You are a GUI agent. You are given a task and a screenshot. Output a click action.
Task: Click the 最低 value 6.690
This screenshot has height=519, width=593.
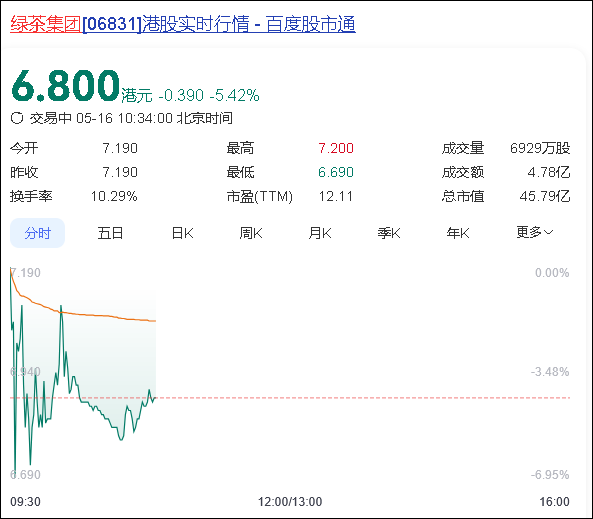pyautogui.click(x=336, y=172)
